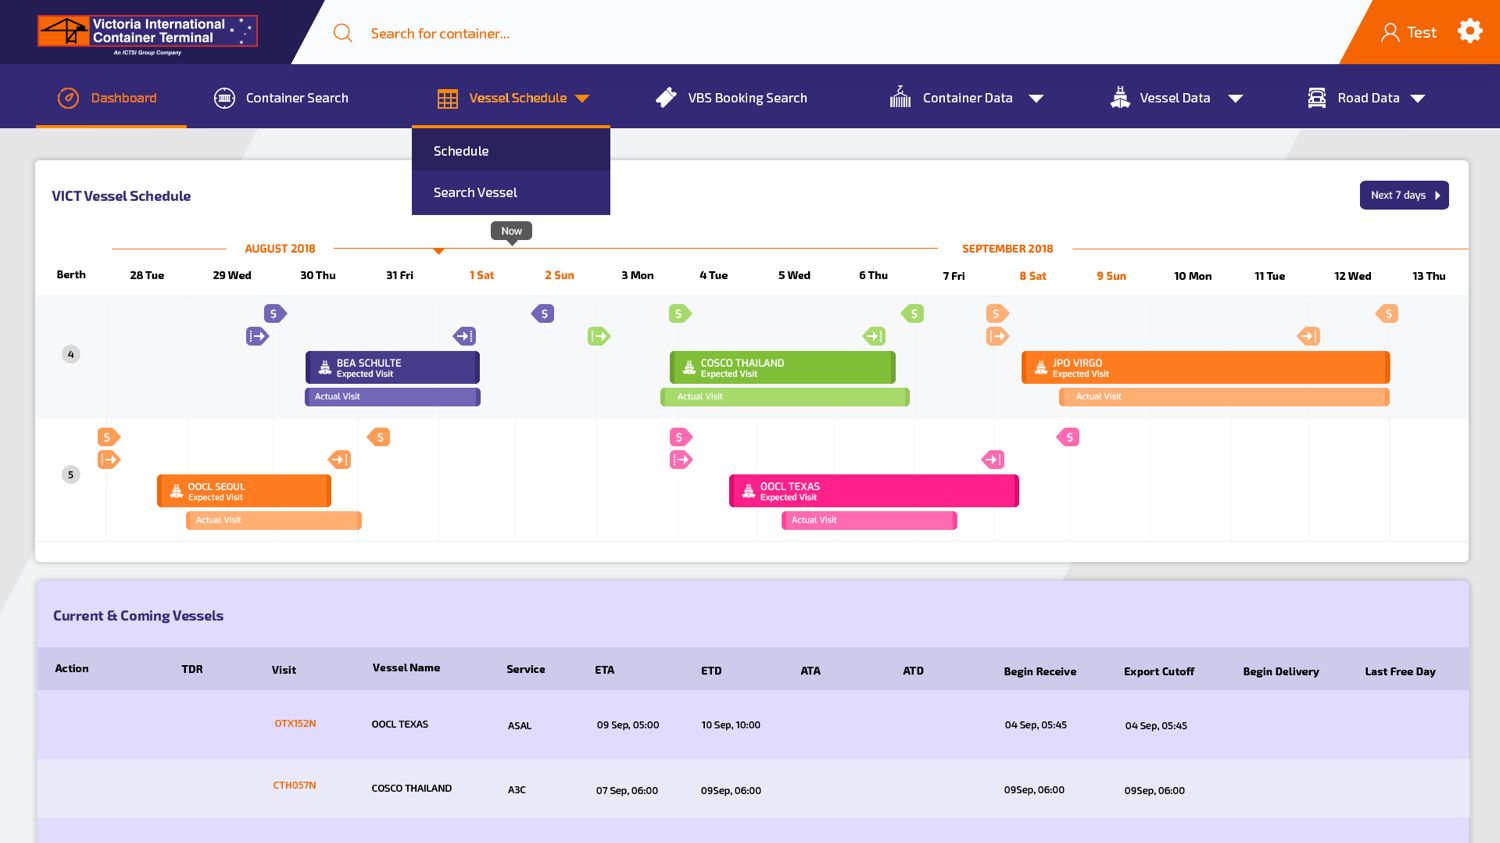Expand the Vessel Data dropdown arrow
The height and width of the screenshot is (843, 1500).
pos(1235,98)
